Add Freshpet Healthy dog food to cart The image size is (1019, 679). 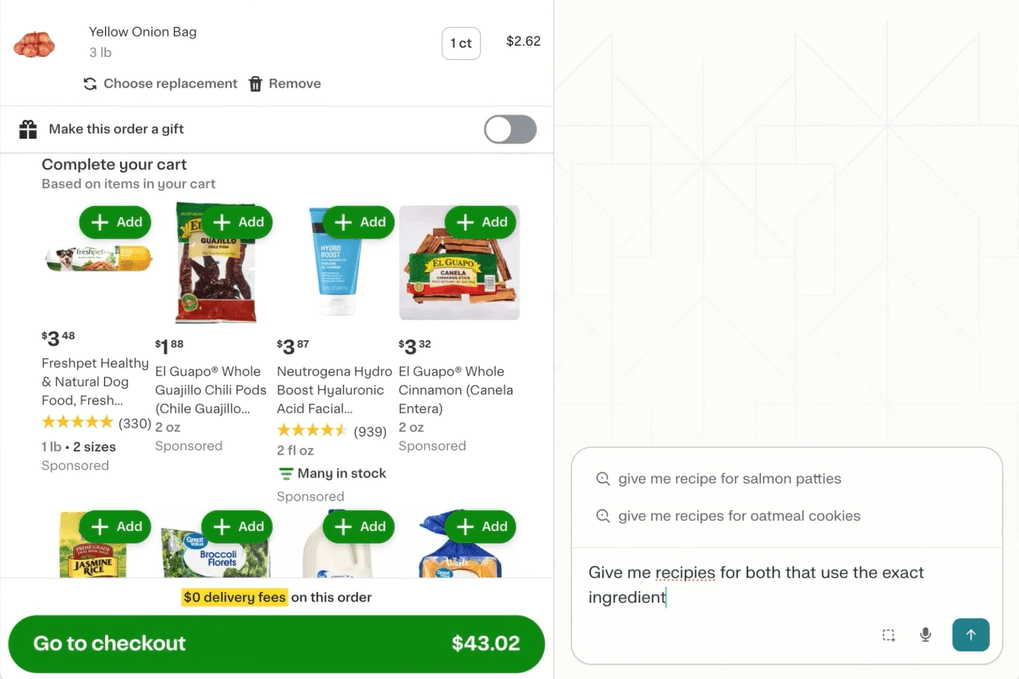point(115,222)
